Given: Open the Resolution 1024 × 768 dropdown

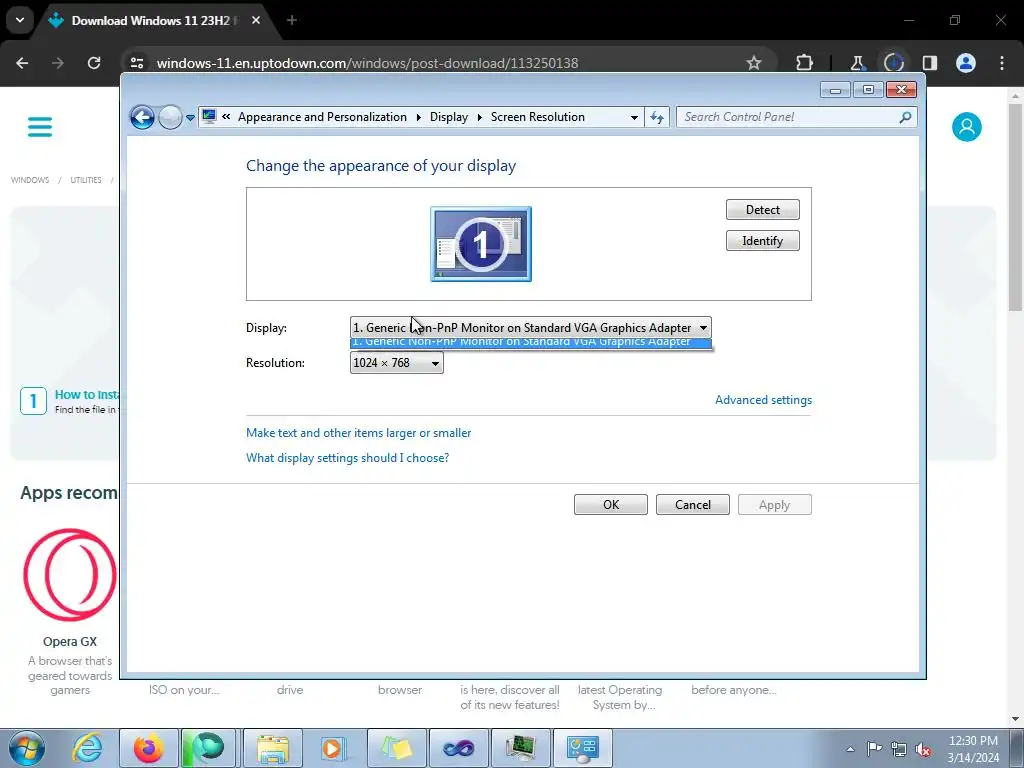Looking at the screenshot, I should click(396, 362).
